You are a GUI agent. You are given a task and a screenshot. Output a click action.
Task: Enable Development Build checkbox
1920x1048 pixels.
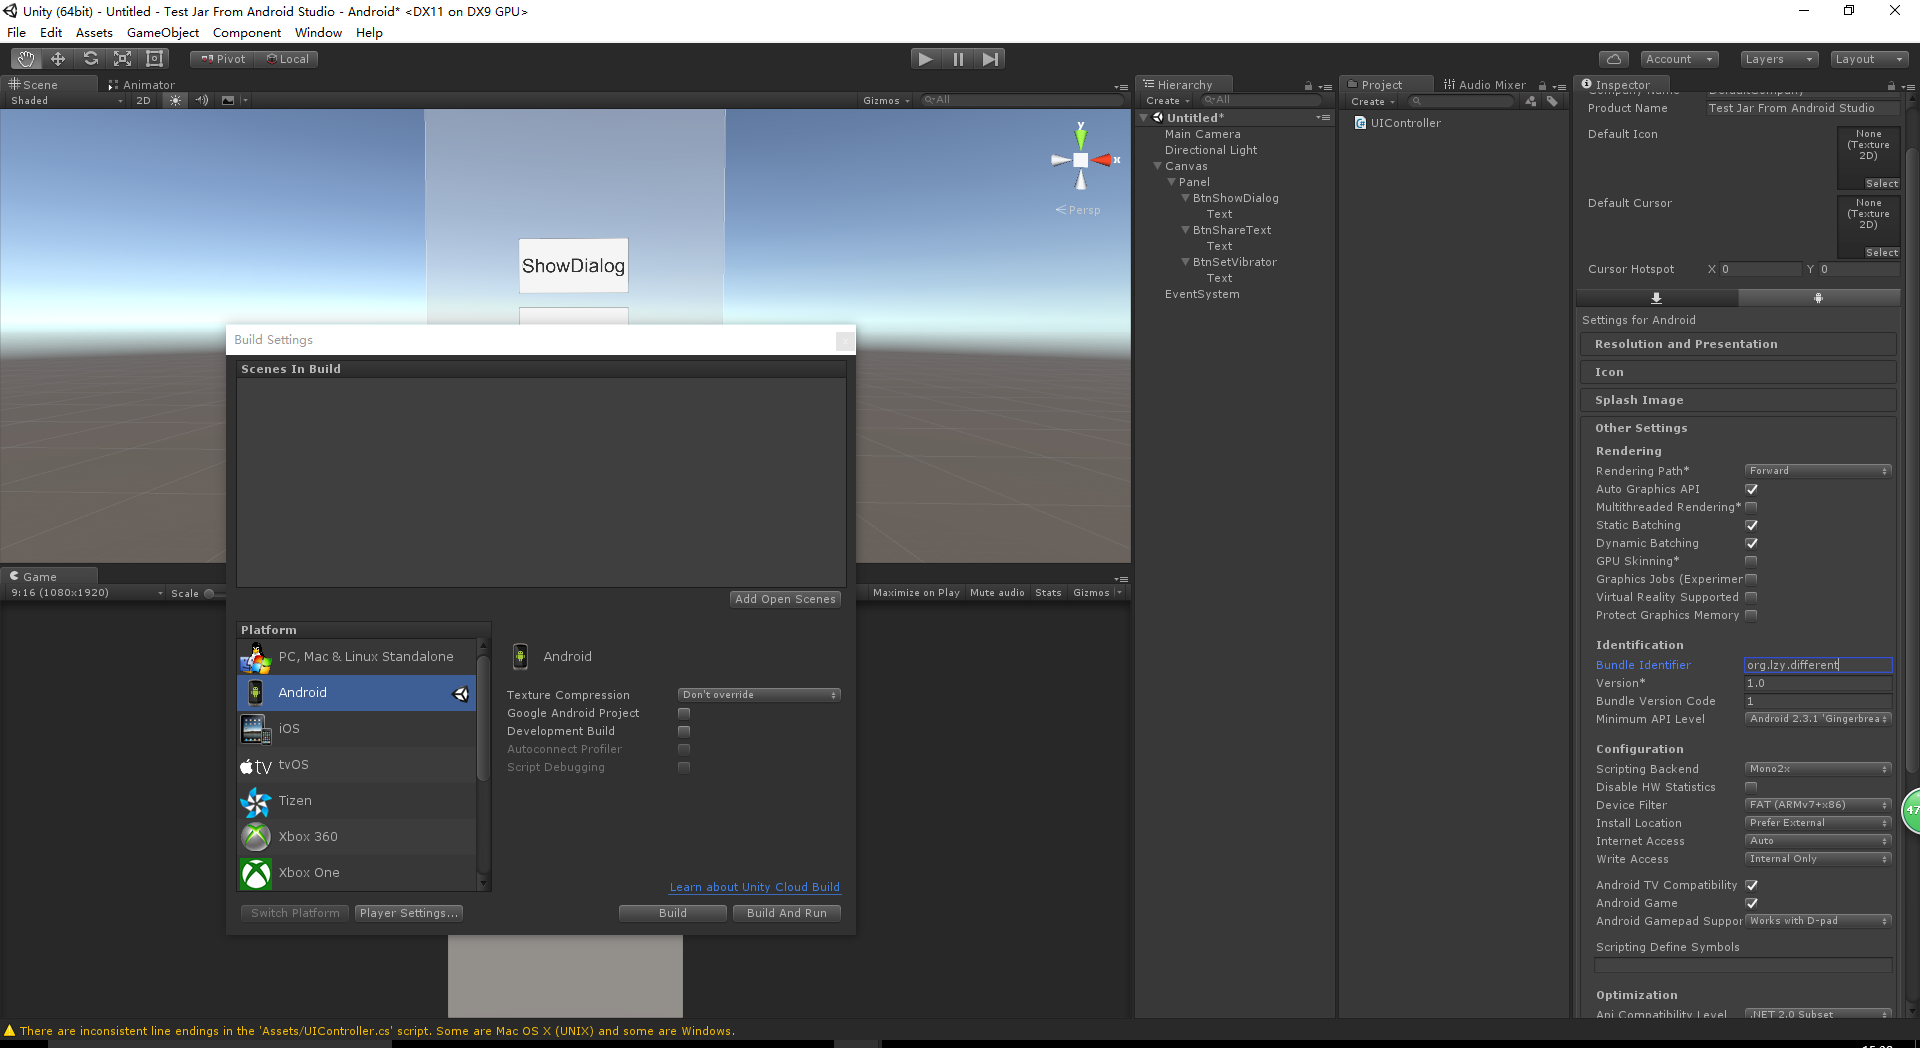(684, 731)
